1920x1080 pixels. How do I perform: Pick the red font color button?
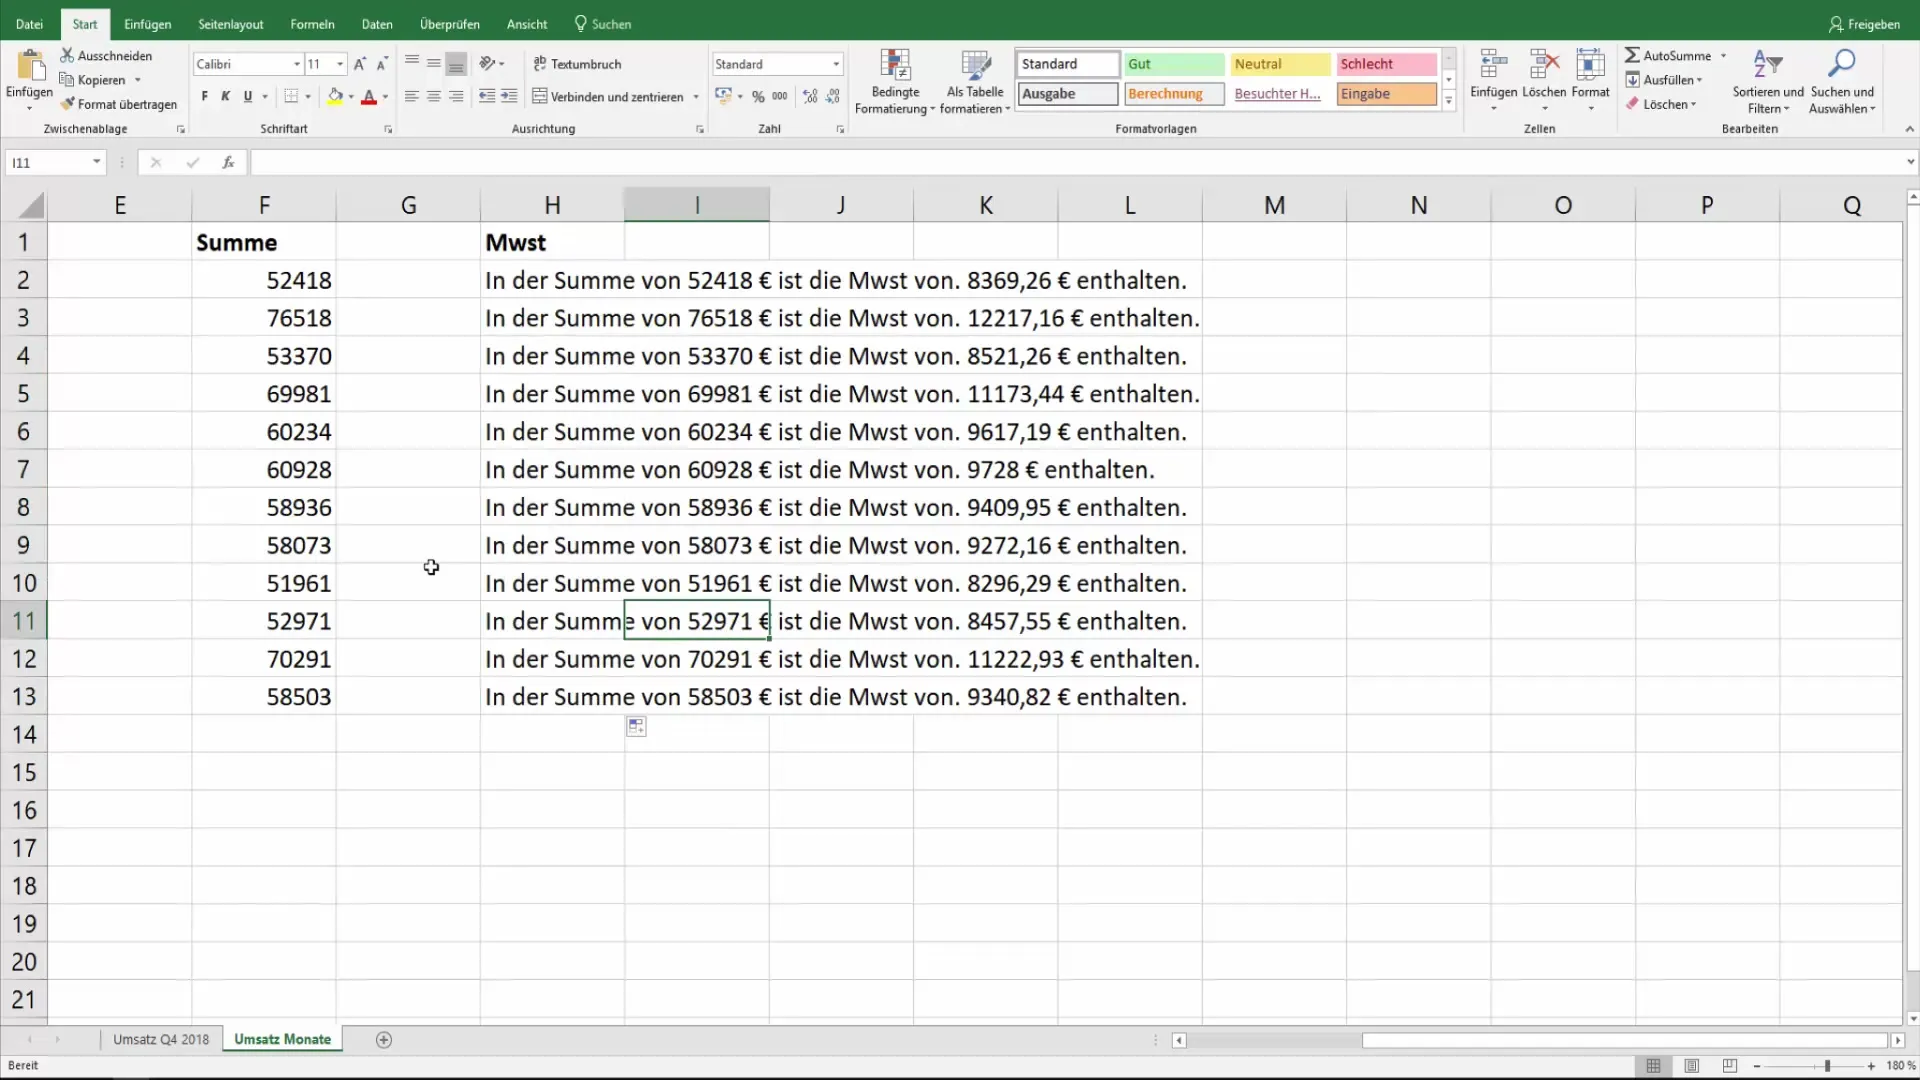point(369,97)
